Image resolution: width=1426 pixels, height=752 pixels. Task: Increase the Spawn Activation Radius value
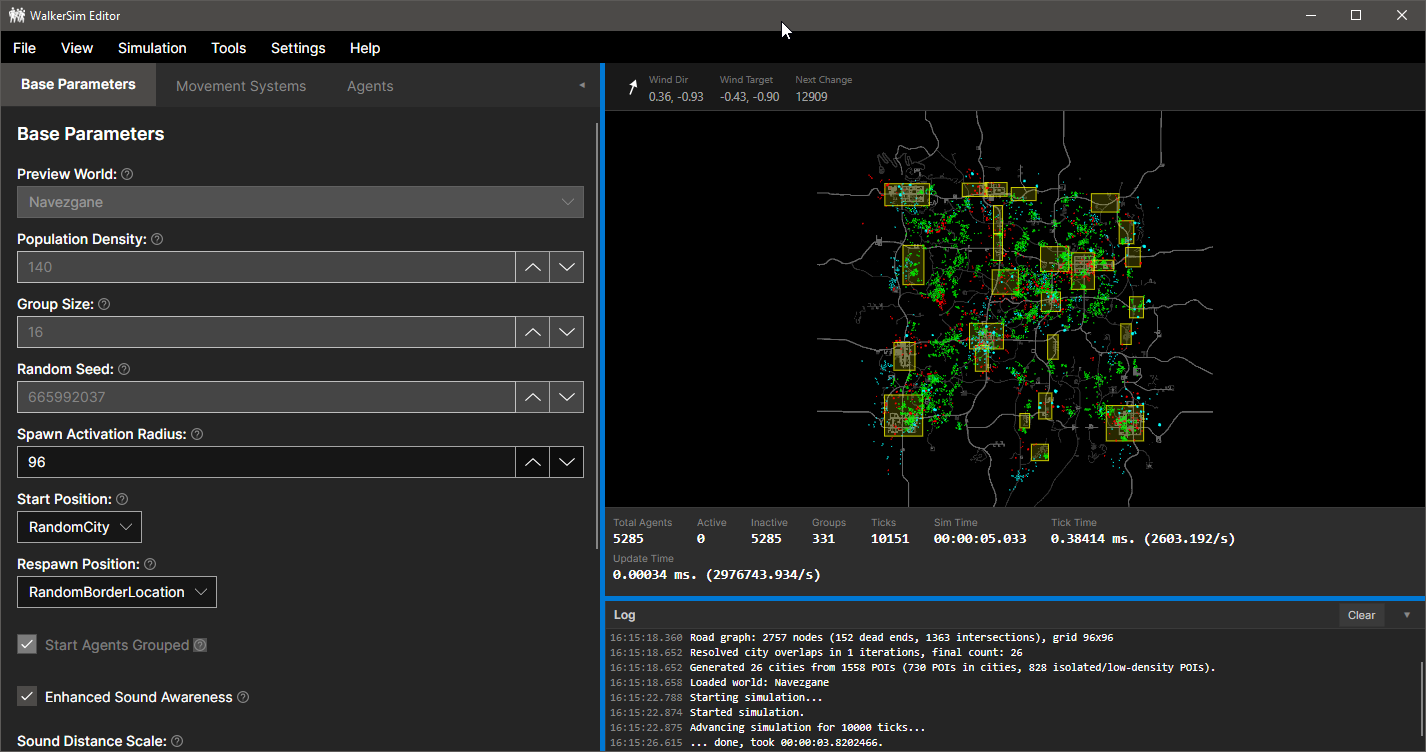point(533,462)
